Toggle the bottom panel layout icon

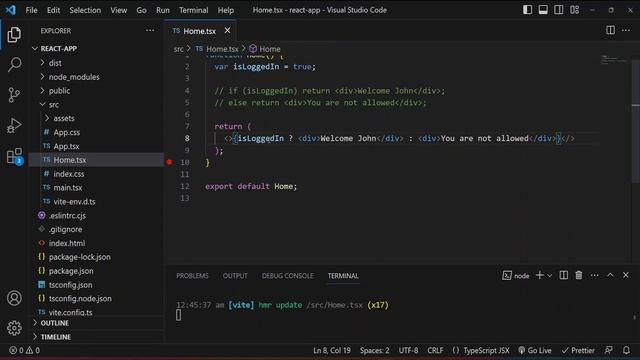pyautogui.click(x=543, y=10)
